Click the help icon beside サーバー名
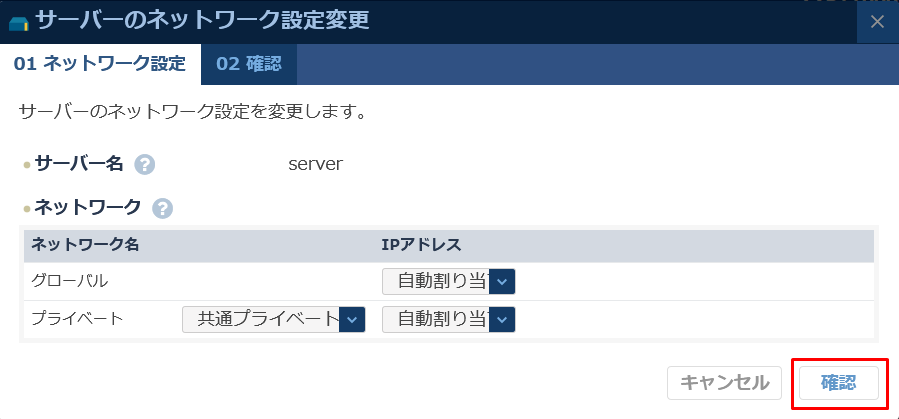 click(x=144, y=165)
